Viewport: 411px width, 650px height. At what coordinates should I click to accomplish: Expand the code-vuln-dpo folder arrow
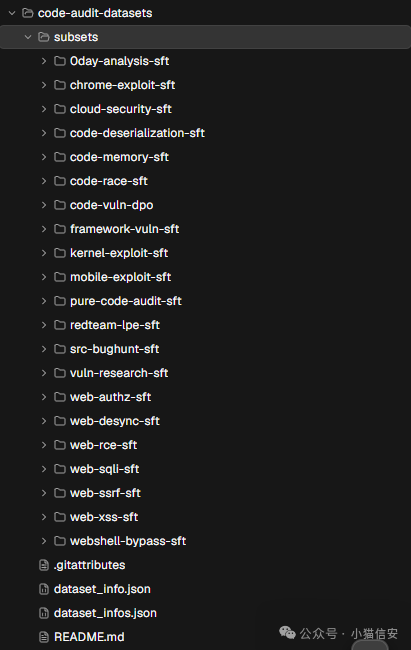[44, 205]
